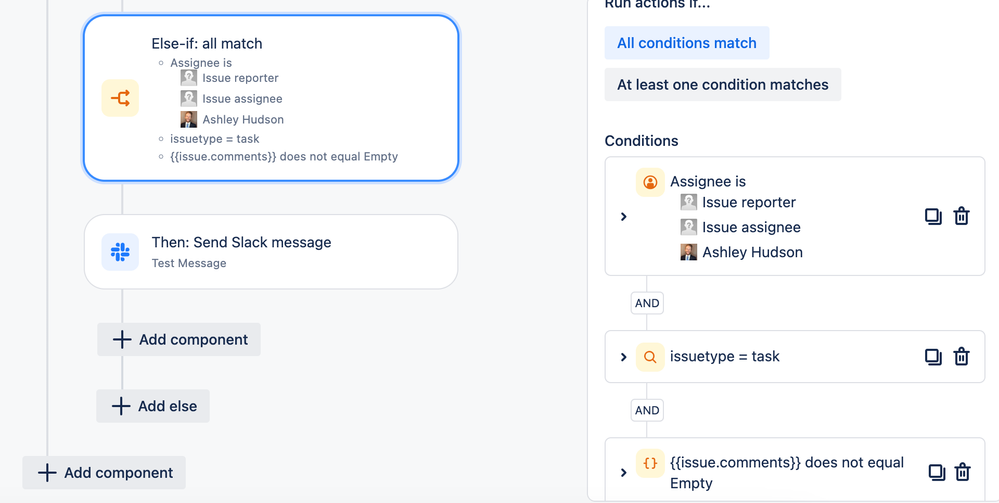Click the Slack logo icon
The width and height of the screenshot is (999, 503).
coord(120,252)
